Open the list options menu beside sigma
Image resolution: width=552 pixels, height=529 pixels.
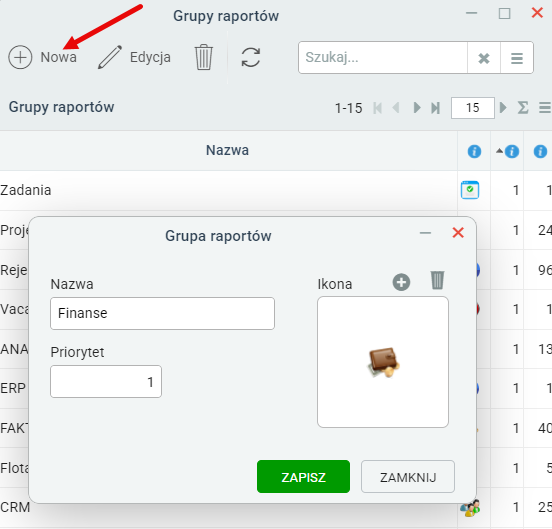545,107
